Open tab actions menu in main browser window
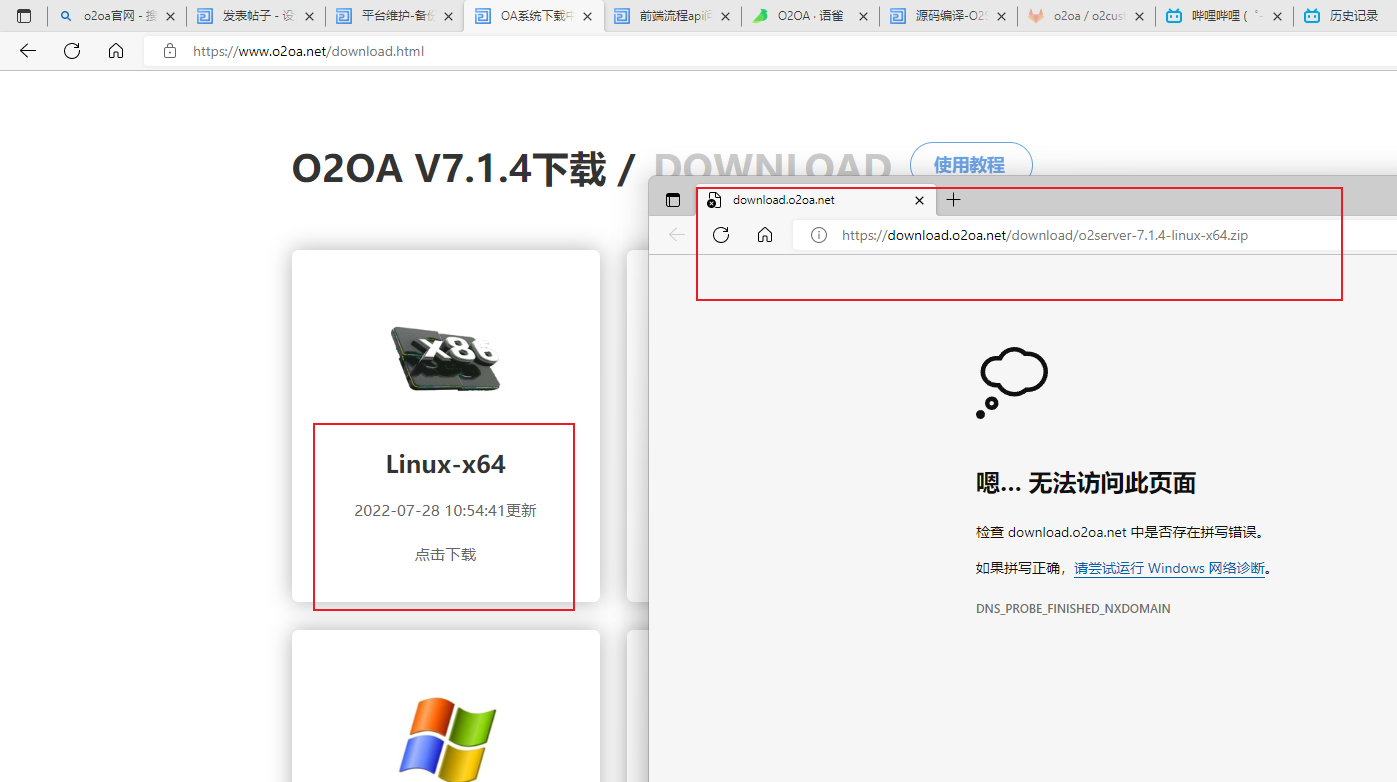This screenshot has height=782, width=1397. (x=24, y=16)
